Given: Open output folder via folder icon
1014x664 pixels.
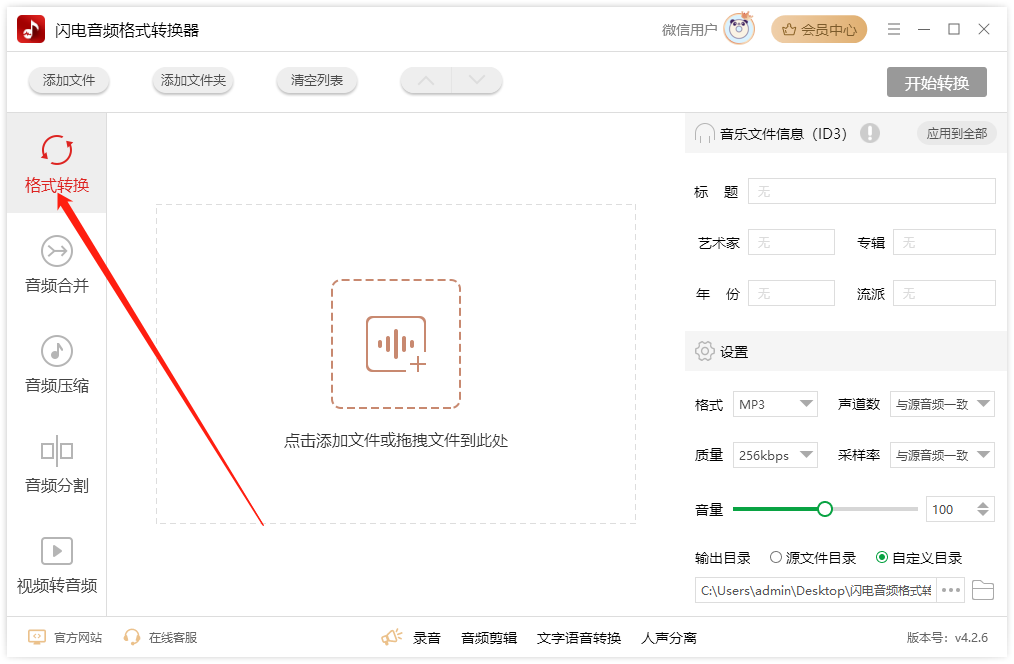Looking at the screenshot, I should coord(983,590).
